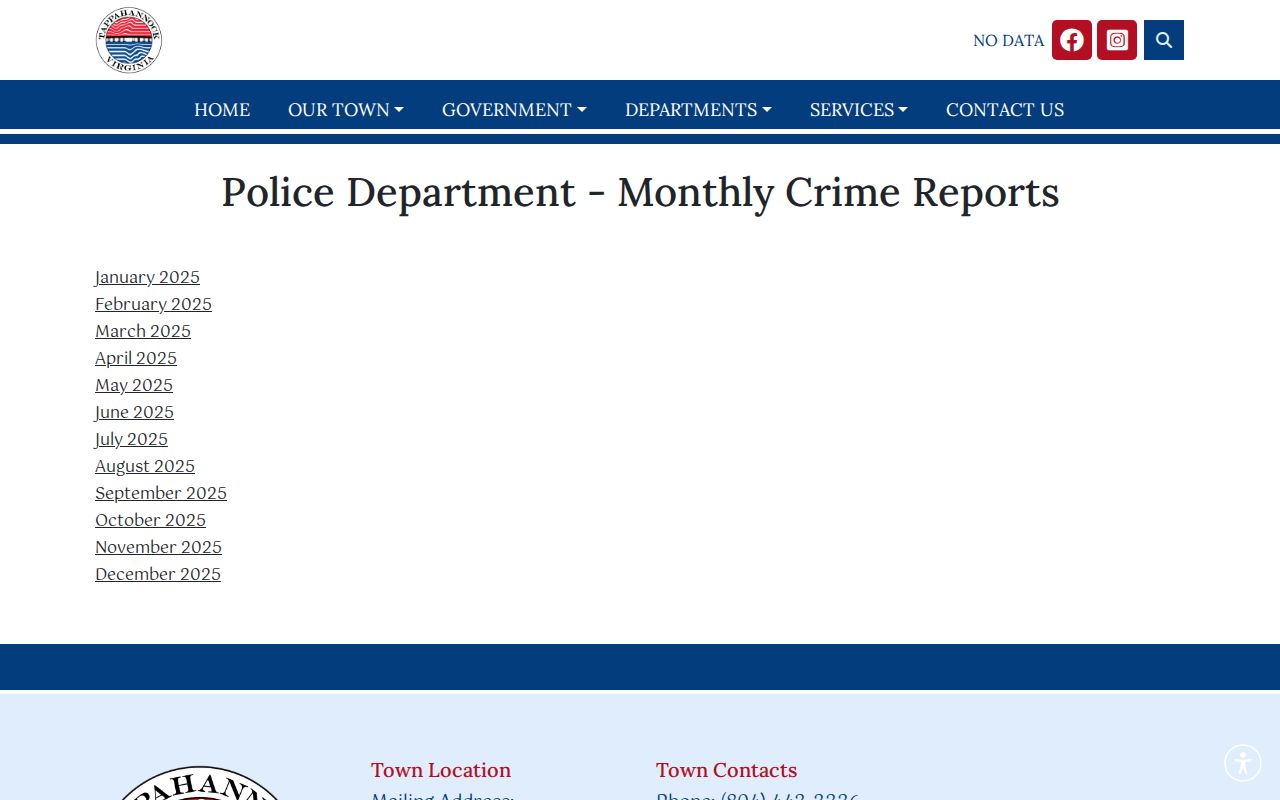Open the Contact Us page

[1005, 110]
